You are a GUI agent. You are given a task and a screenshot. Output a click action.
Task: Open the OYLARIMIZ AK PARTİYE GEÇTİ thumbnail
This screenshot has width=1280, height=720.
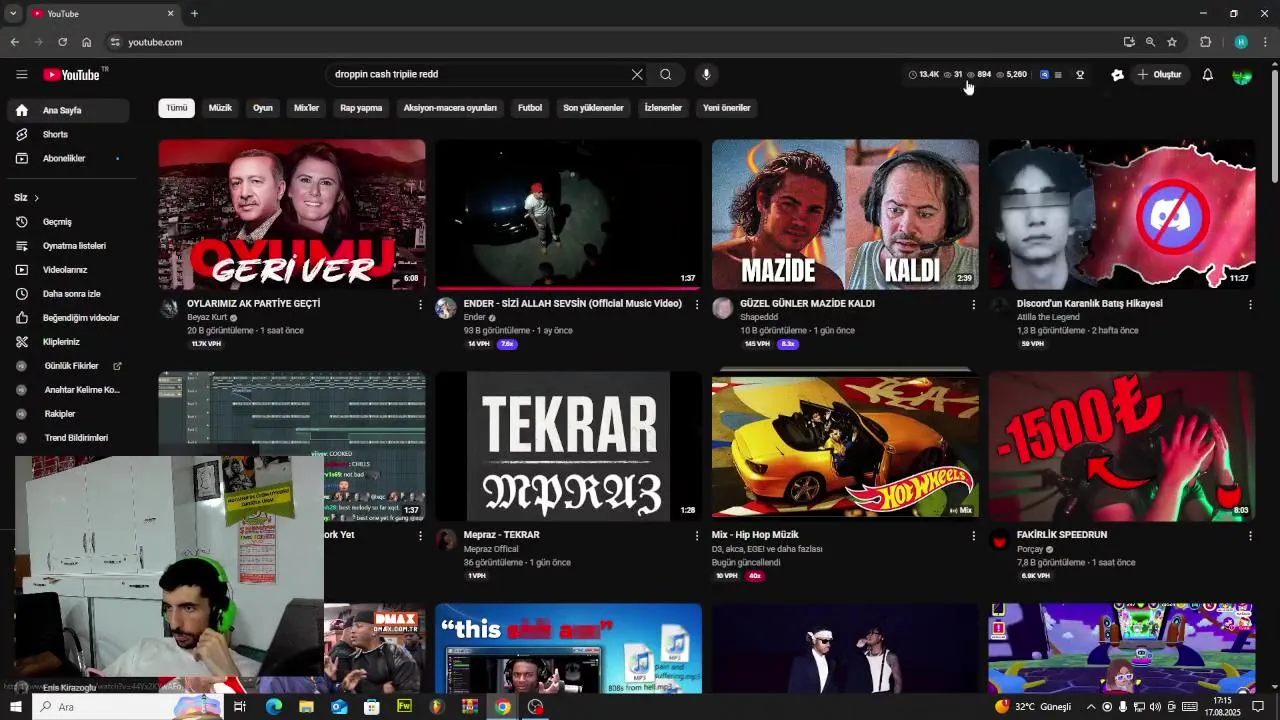click(292, 214)
